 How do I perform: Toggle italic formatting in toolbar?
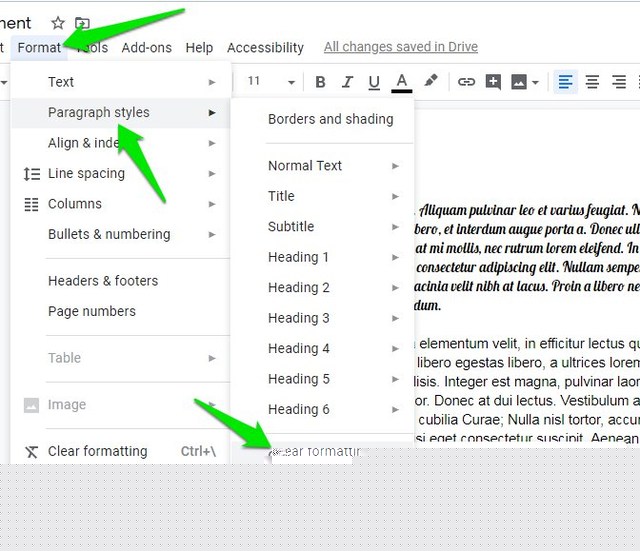tap(347, 82)
